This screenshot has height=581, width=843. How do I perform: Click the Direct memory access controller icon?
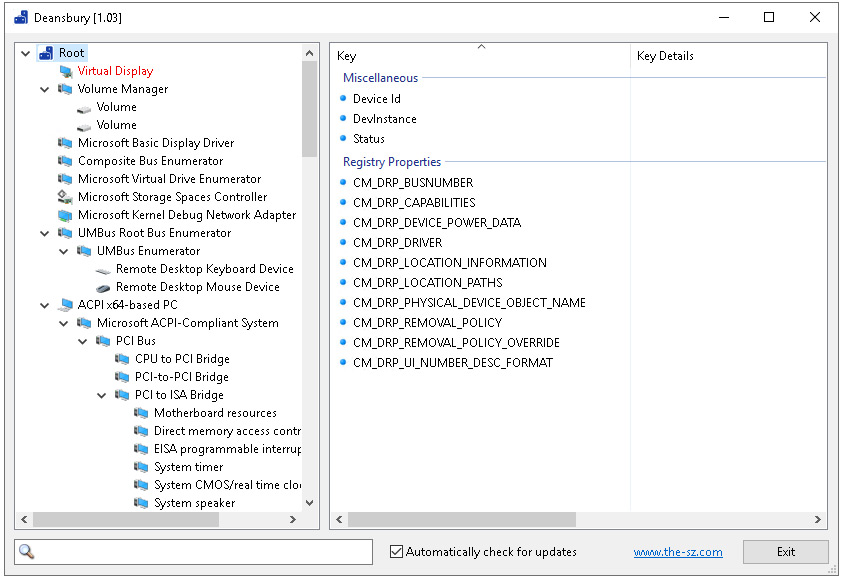[x=141, y=431]
